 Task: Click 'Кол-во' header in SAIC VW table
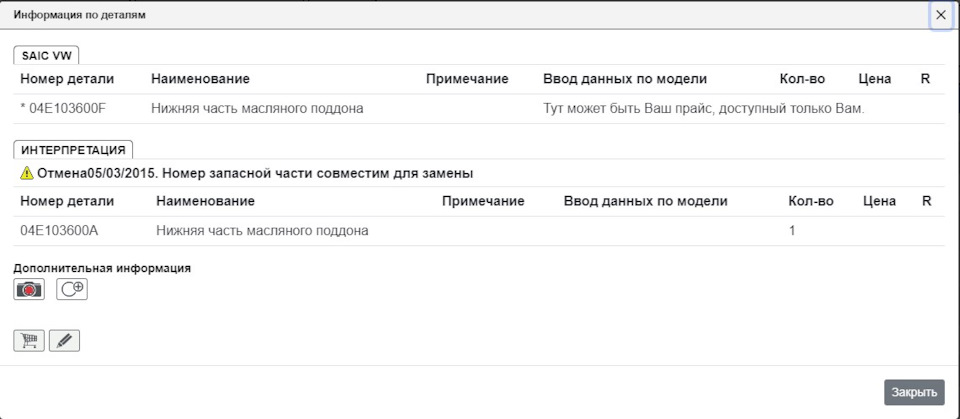(802, 79)
